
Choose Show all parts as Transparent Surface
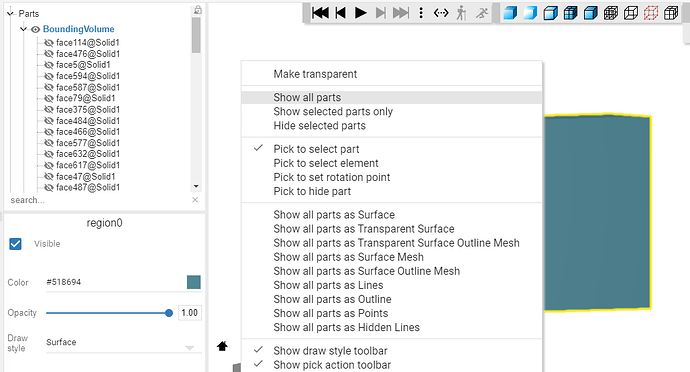[392, 229]
